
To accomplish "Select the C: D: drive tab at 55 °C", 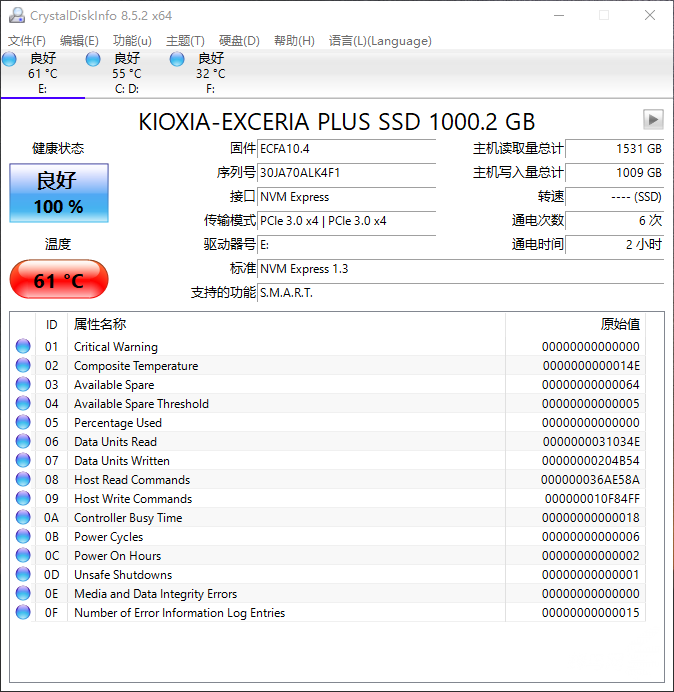I will pos(127,73).
